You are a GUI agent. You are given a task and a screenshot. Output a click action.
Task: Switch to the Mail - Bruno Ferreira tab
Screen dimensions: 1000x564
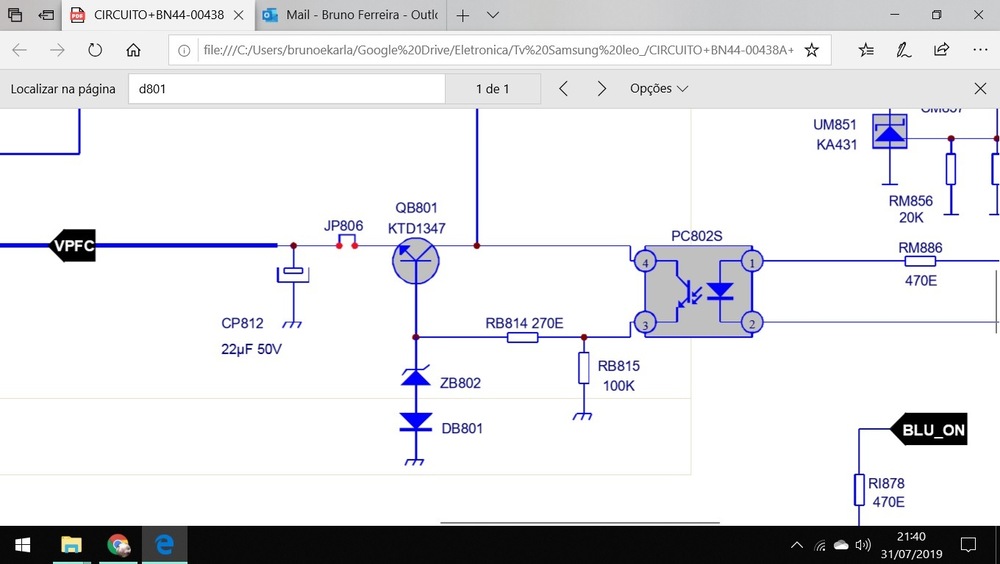(349, 16)
